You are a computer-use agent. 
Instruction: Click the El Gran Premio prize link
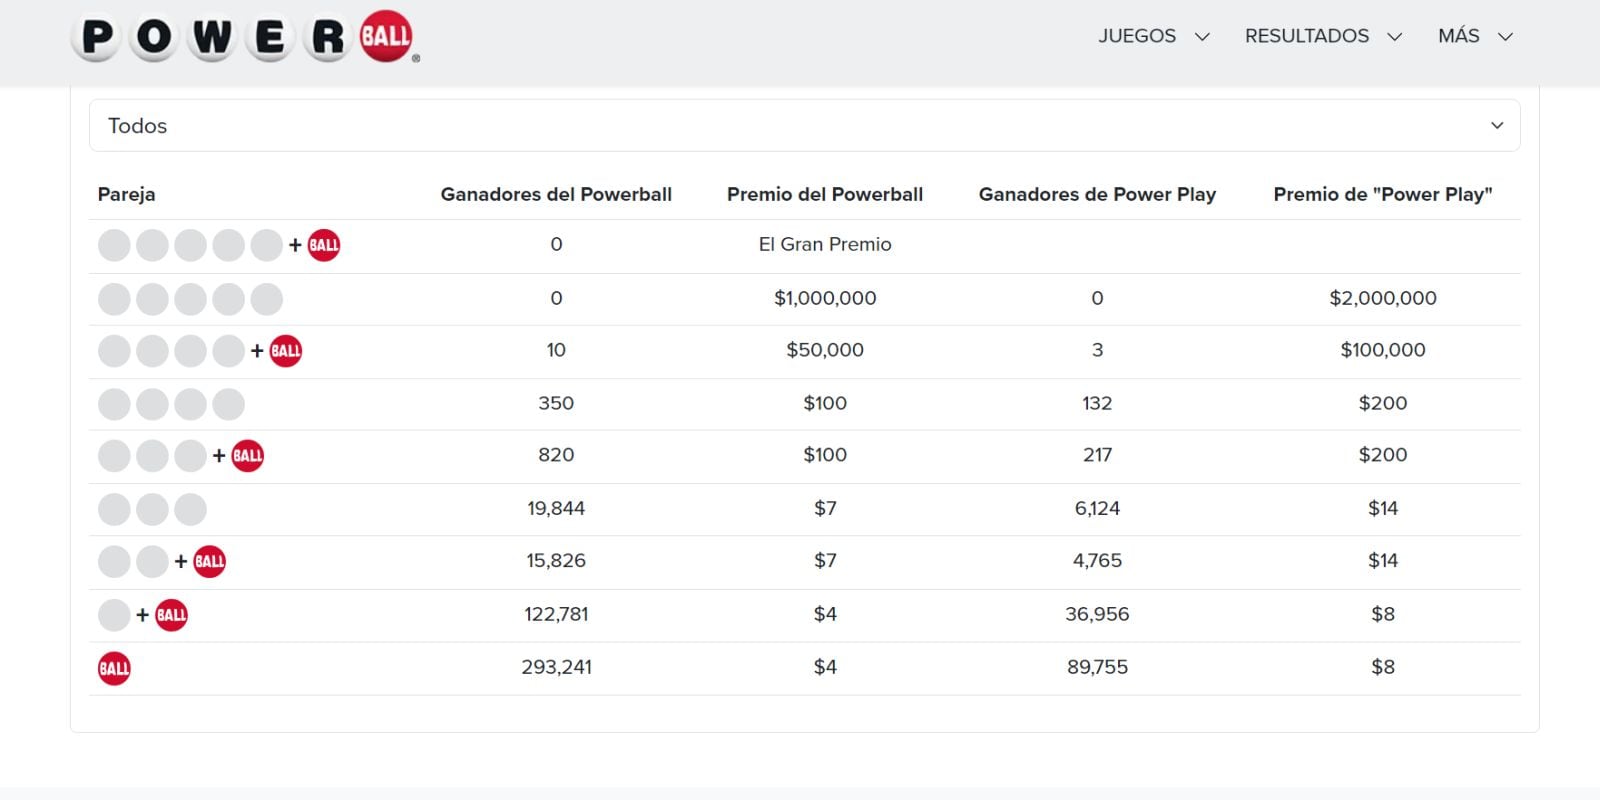point(825,244)
